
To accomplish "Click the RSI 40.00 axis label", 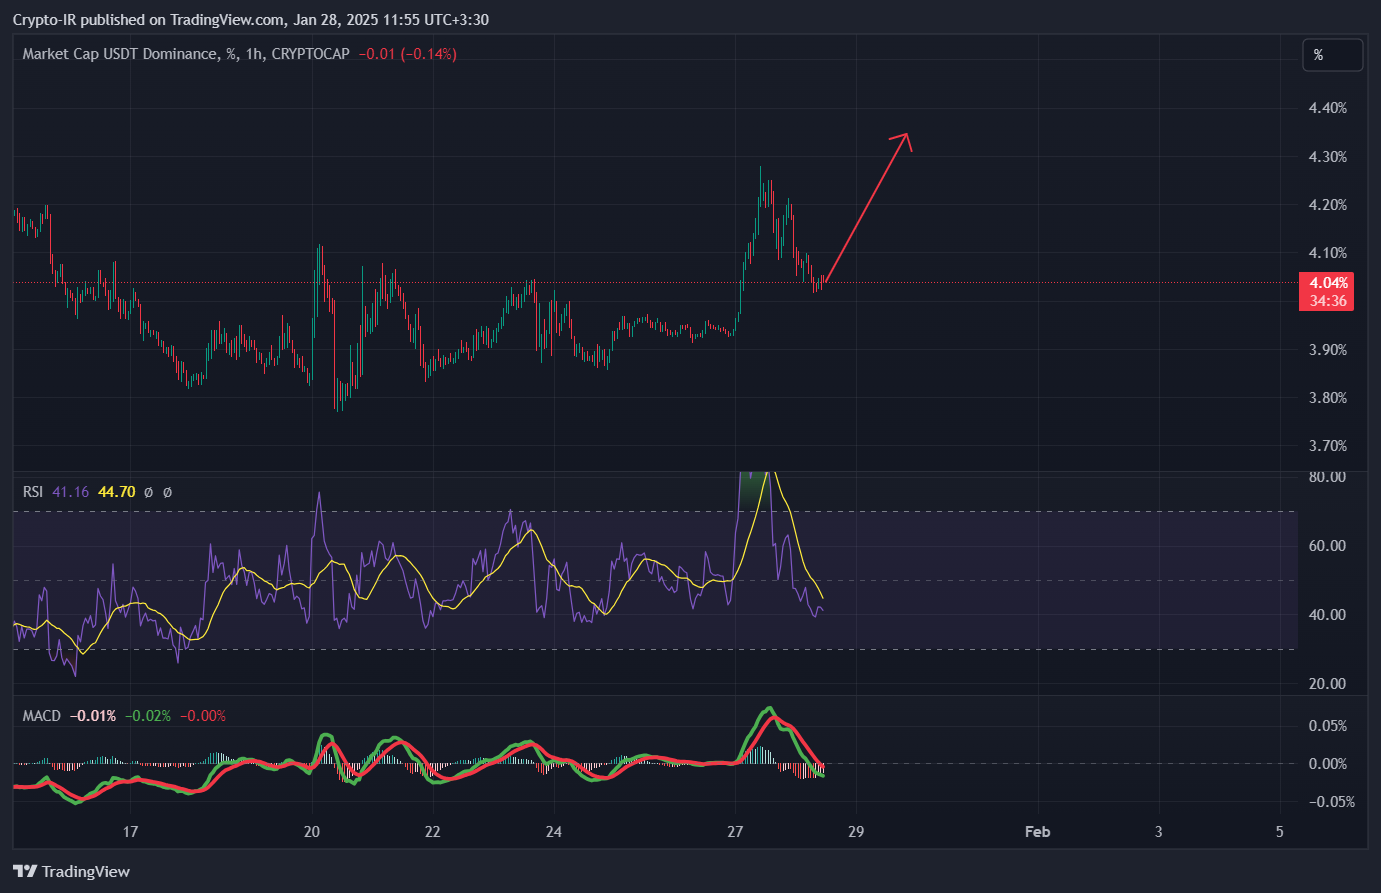I will (1328, 615).
